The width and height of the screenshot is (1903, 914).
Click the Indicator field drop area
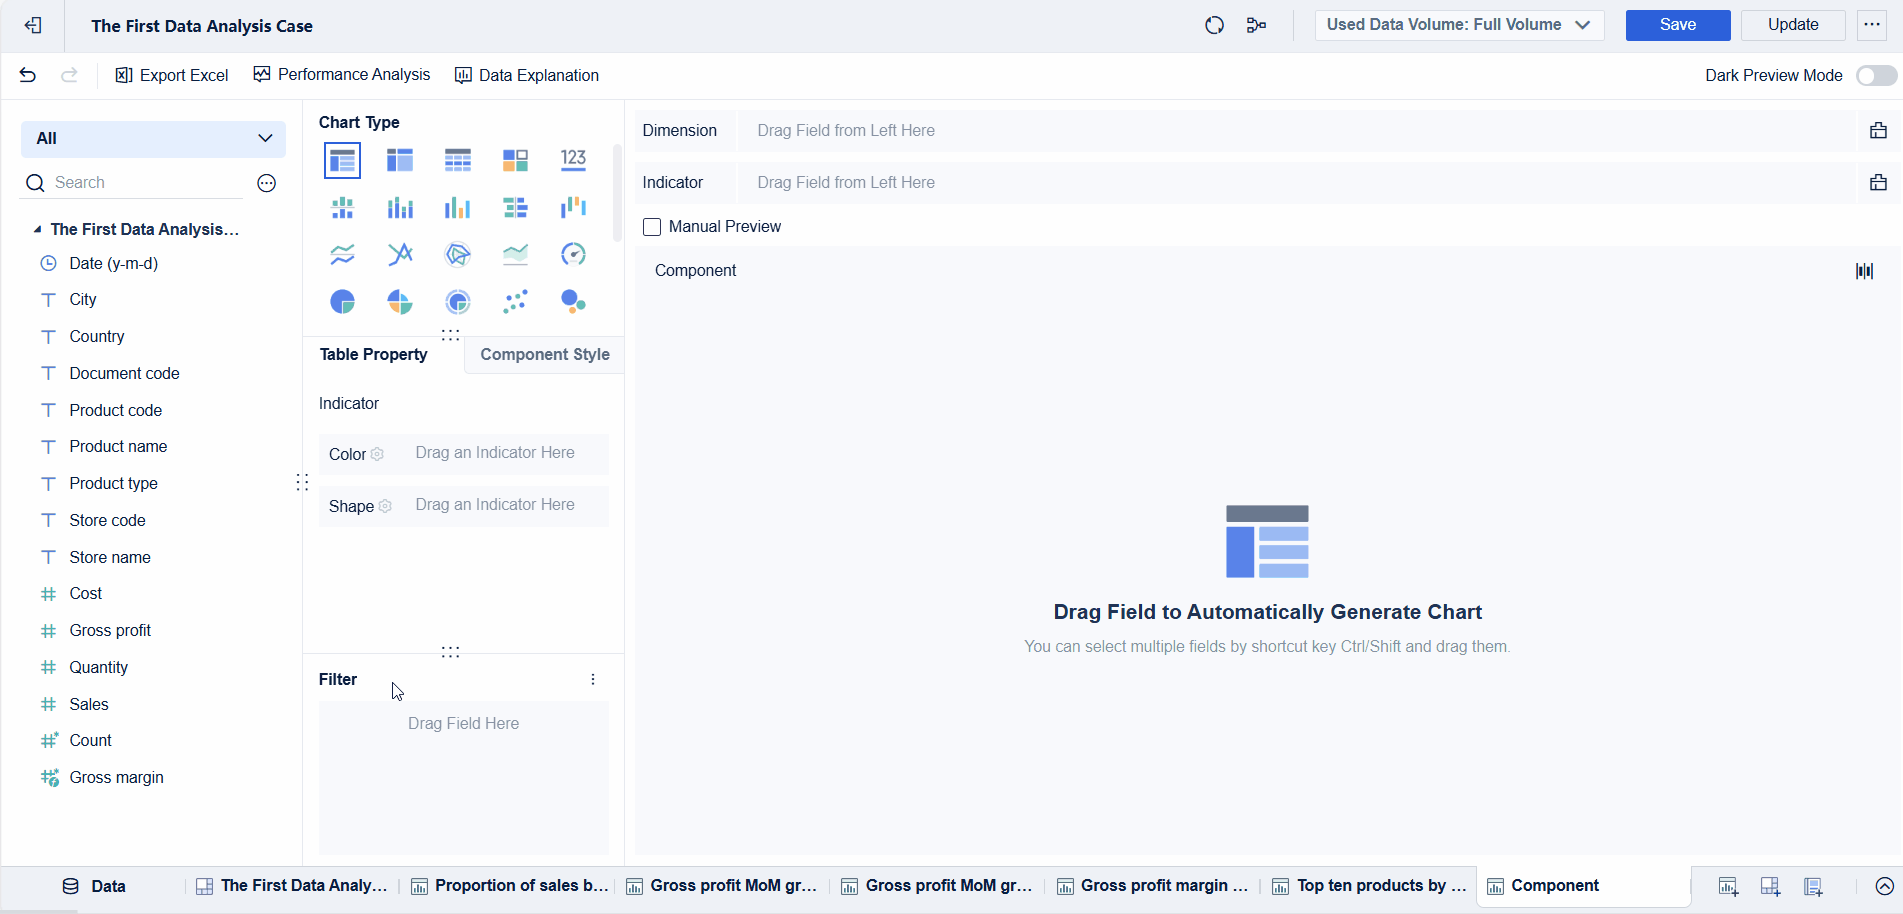(x=1295, y=183)
